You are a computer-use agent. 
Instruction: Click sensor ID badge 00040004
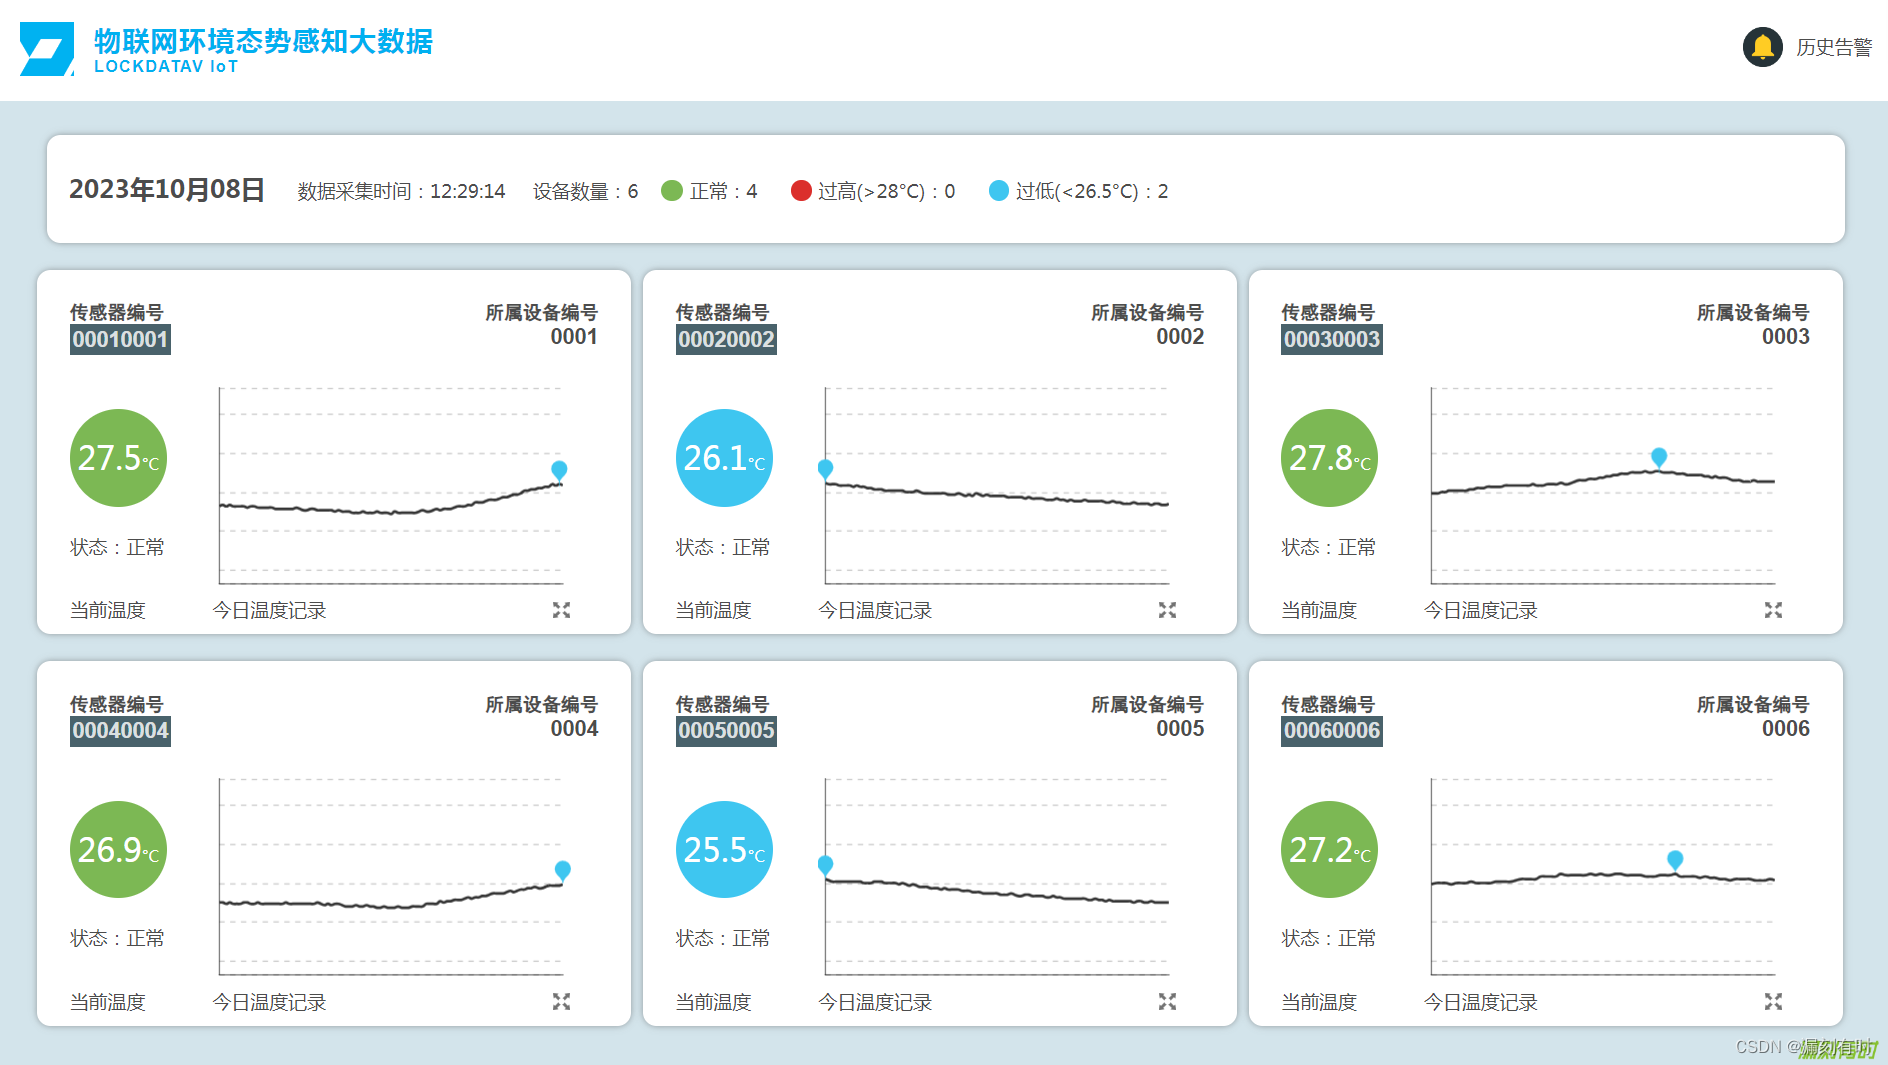pyautogui.click(x=120, y=731)
